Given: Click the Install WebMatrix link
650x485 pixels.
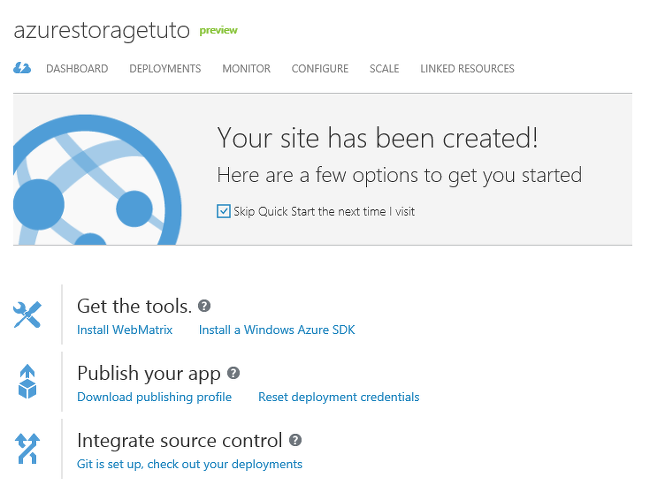Looking at the screenshot, I should (x=125, y=330).
